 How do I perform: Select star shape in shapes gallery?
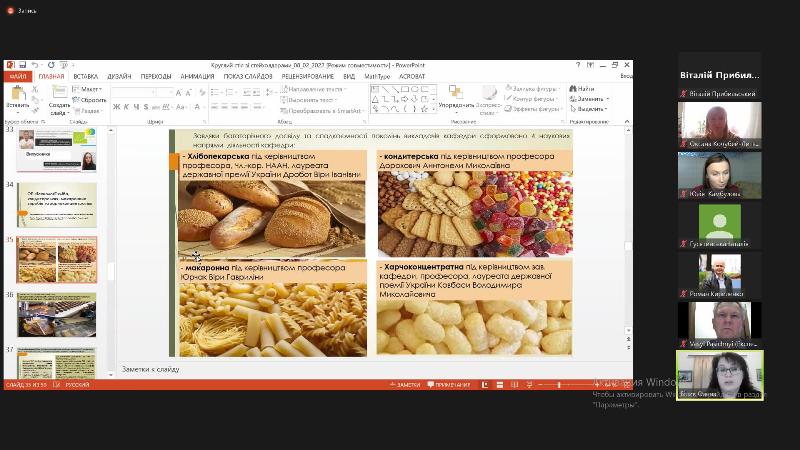pyautogui.click(x=424, y=109)
